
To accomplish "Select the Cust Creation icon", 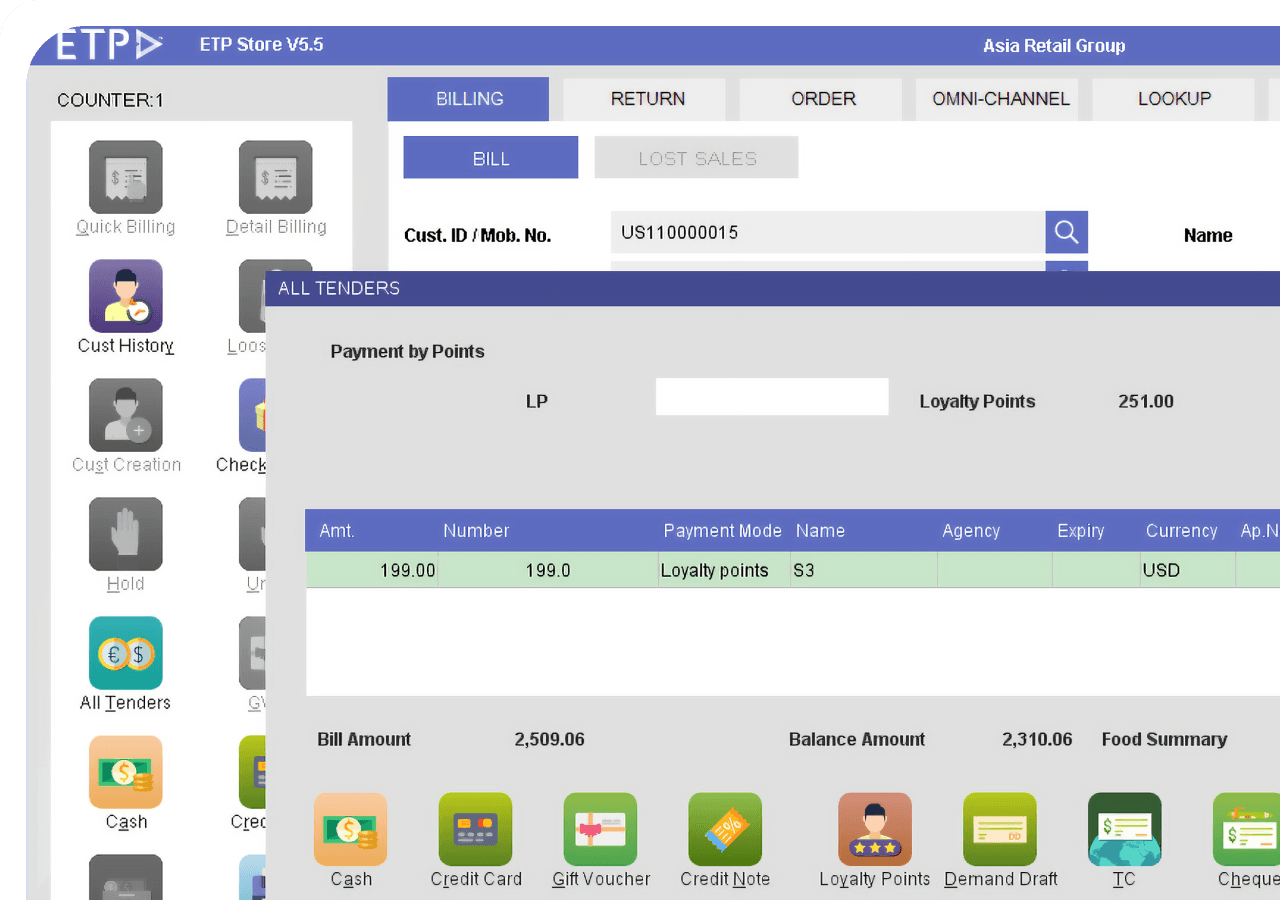I will point(125,414).
